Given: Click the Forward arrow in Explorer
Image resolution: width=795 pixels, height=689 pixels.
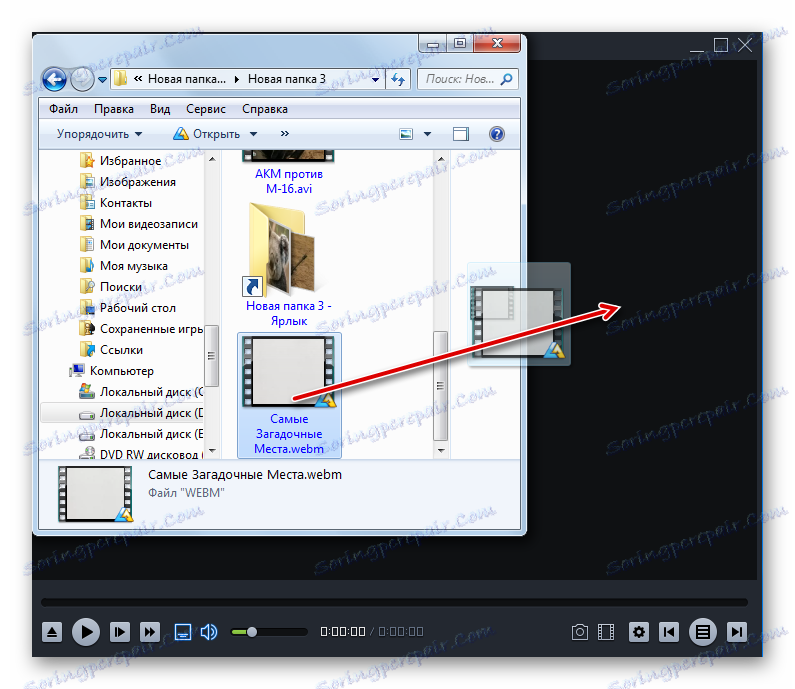Looking at the screenshot, I should 82,79.
